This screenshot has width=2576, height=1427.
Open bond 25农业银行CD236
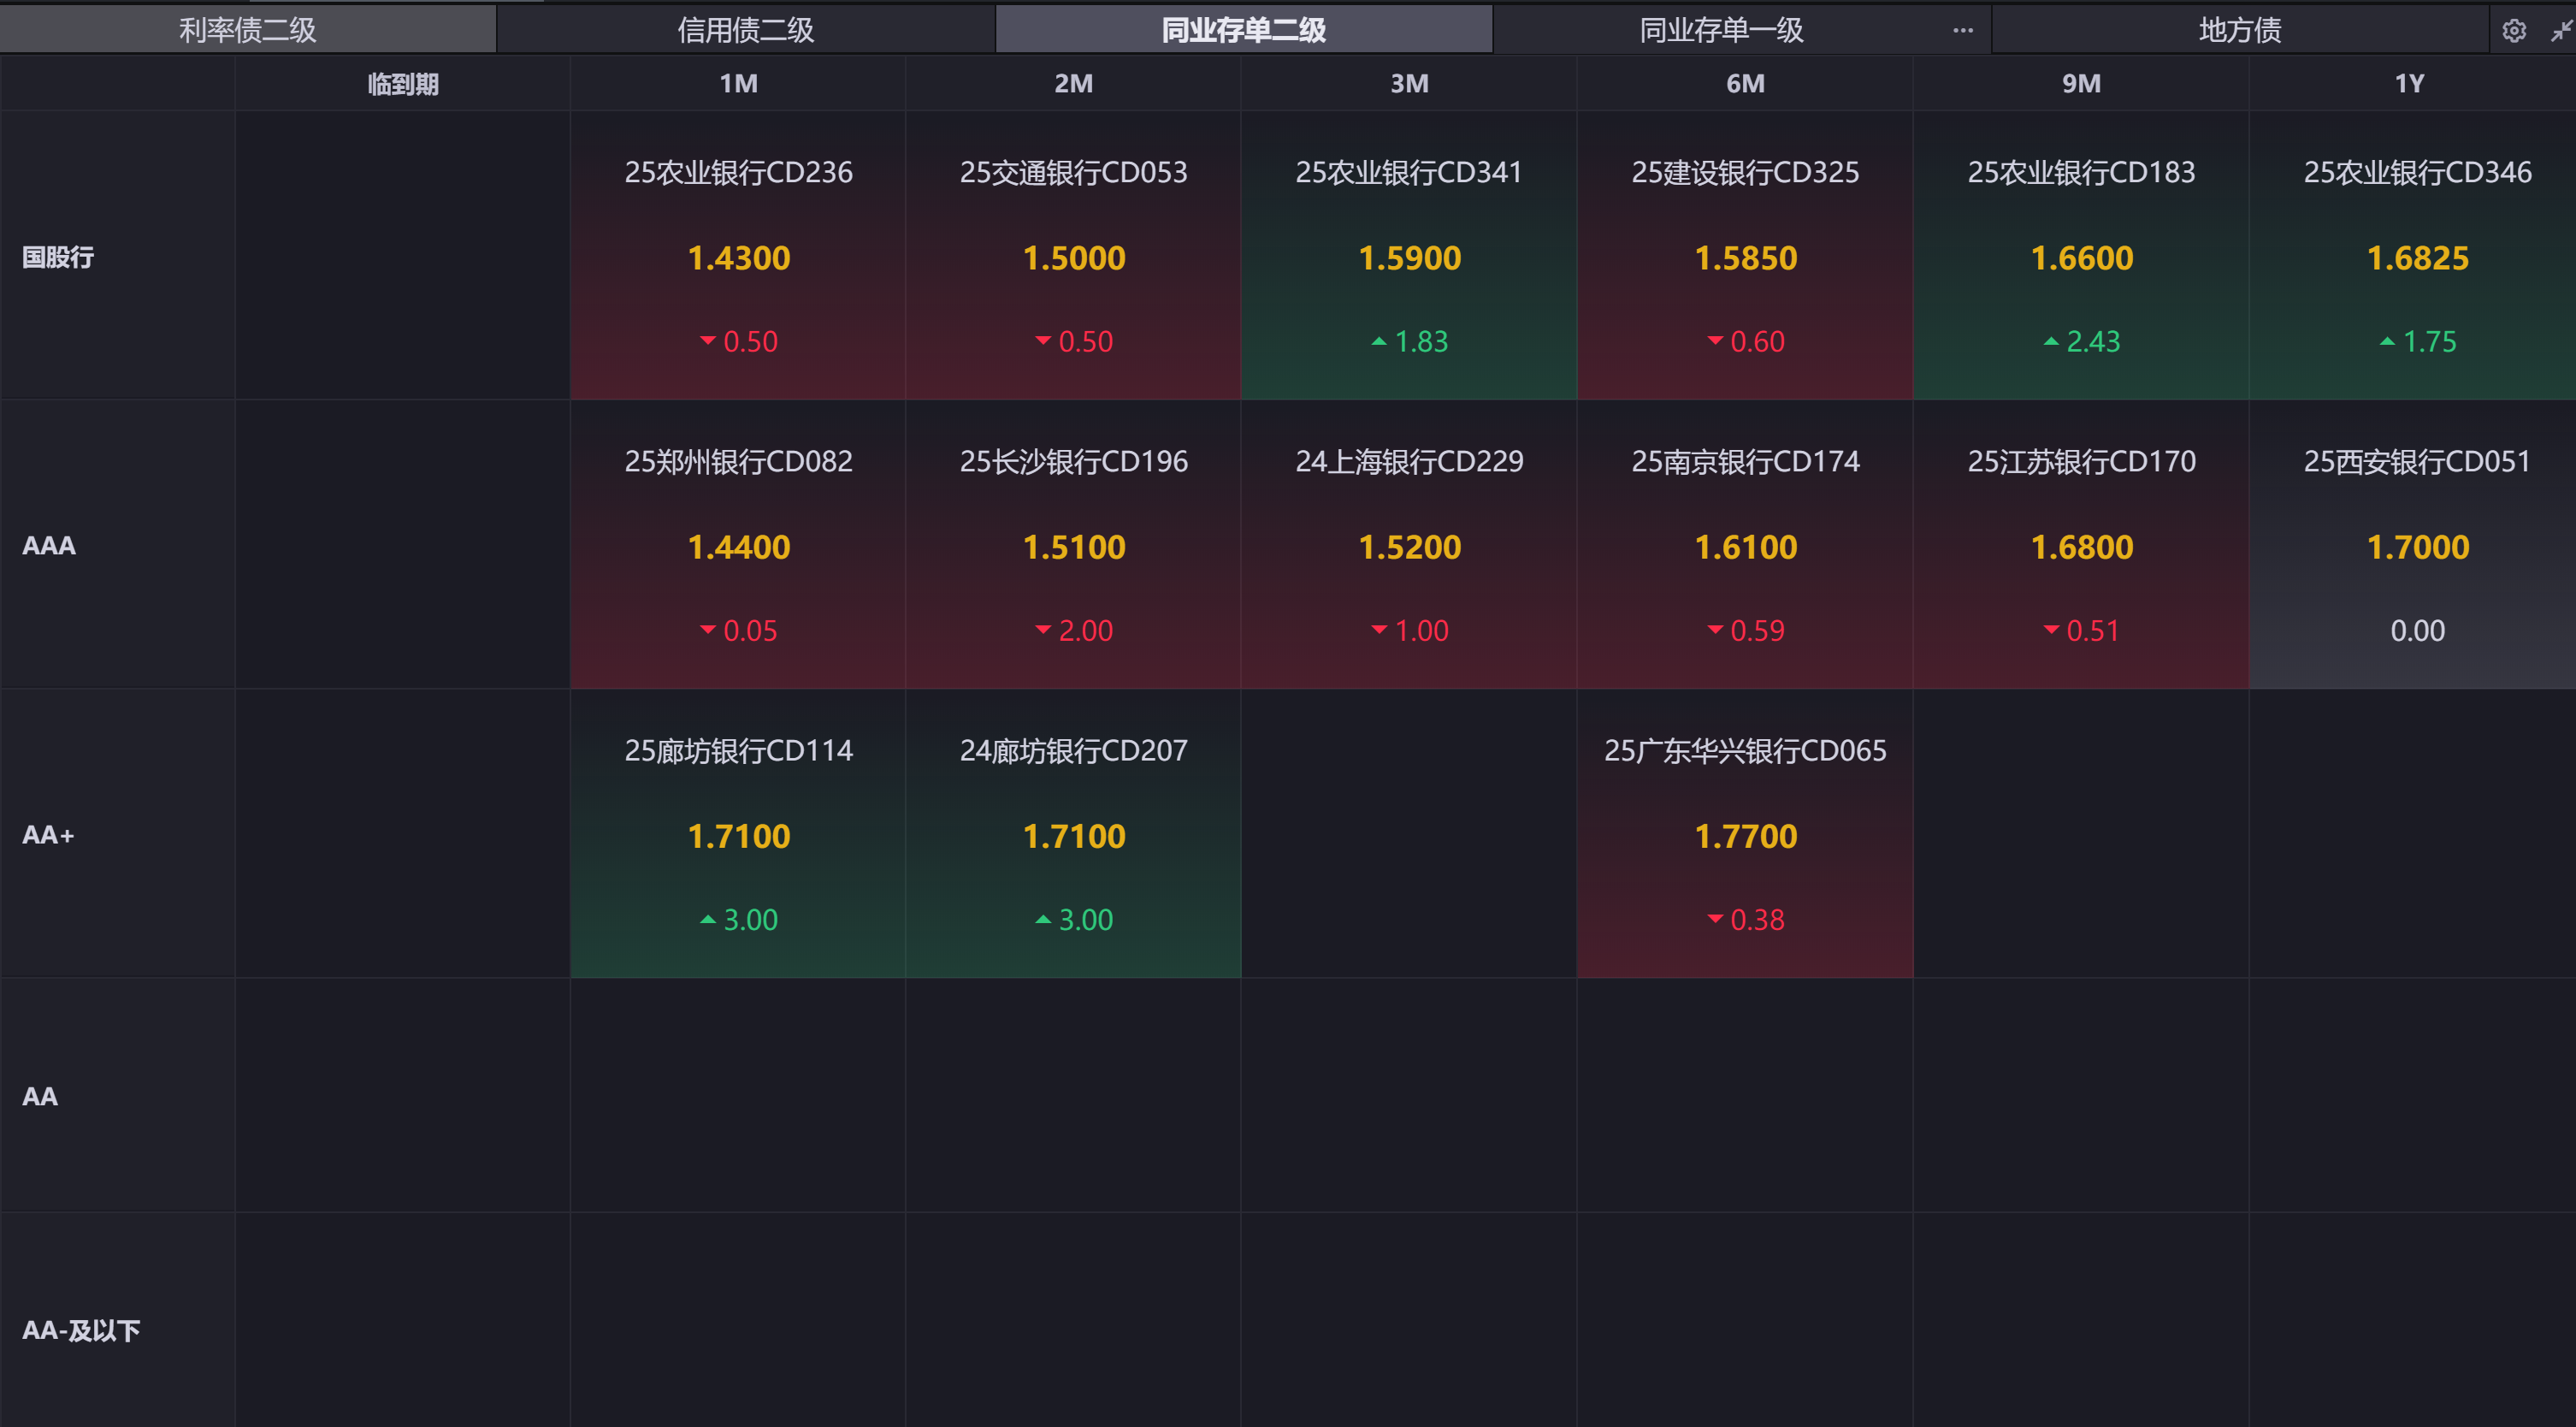[738, 172]
